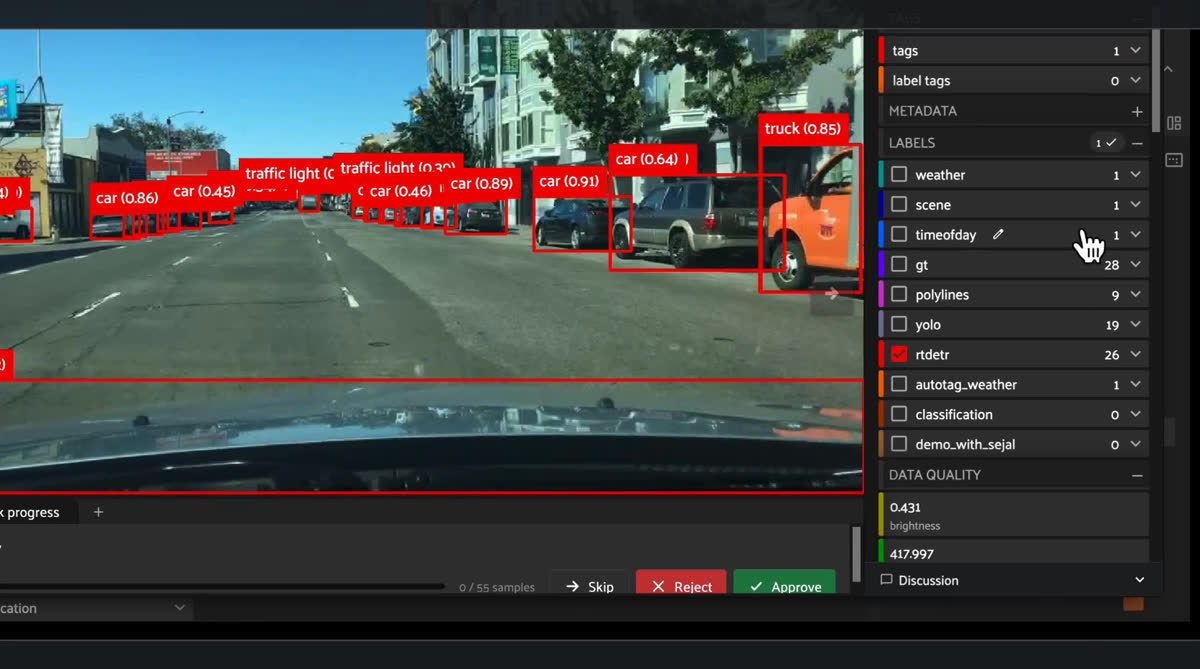Select the car (0.45) detection label
Viewport: 1200px width, 669px height.
[x=204, y=191]
